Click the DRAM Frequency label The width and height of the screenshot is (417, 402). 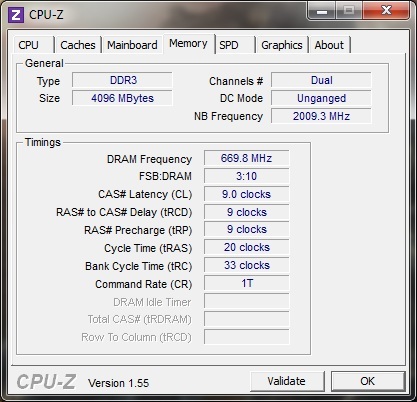[x=149, y=159]
